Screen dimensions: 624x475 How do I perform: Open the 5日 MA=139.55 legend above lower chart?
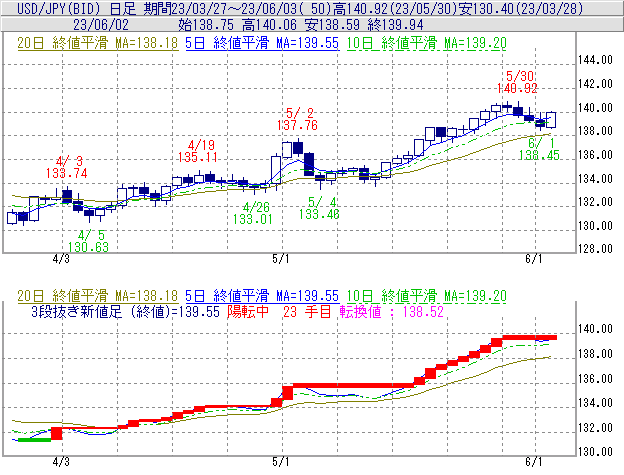[x=262, y=296]
